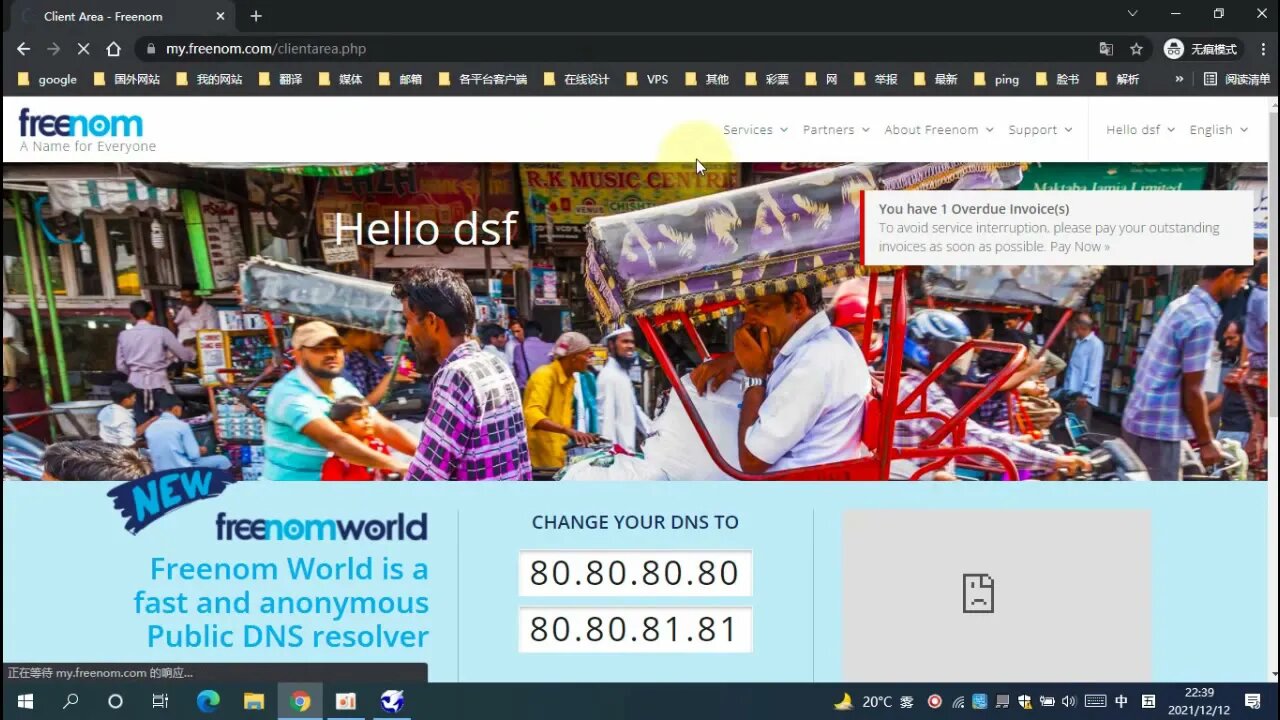
Task: Open the VPS bookmark folder
Action: (646, 79)
